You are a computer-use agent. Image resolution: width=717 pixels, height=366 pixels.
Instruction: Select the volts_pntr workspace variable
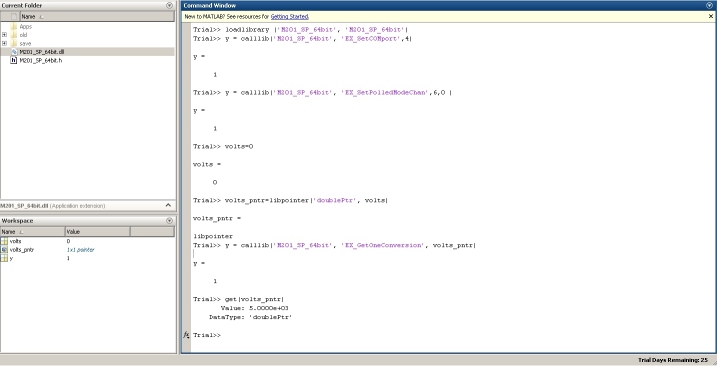87,250
